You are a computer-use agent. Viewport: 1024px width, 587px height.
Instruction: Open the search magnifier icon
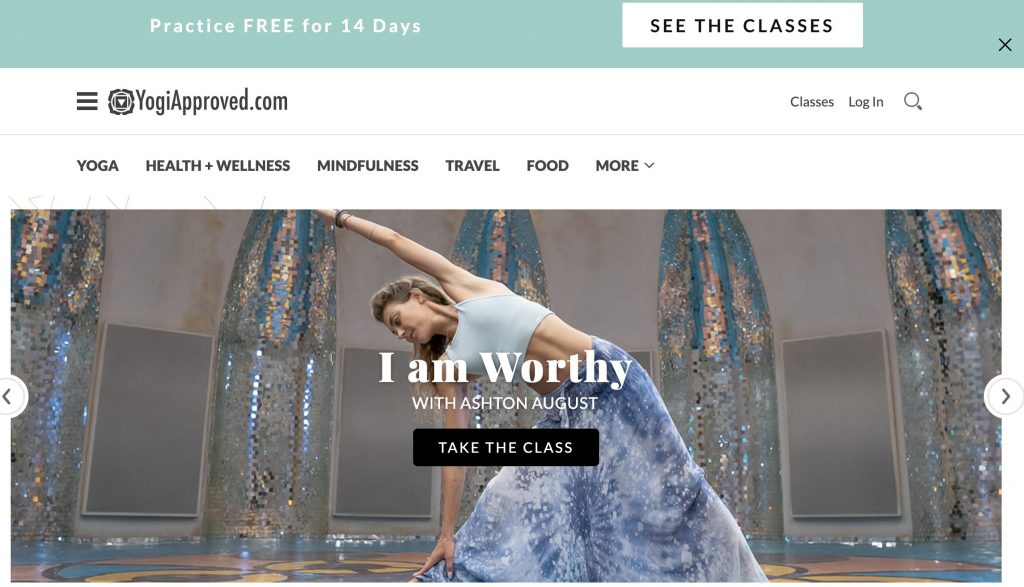(x=912, y=101)
